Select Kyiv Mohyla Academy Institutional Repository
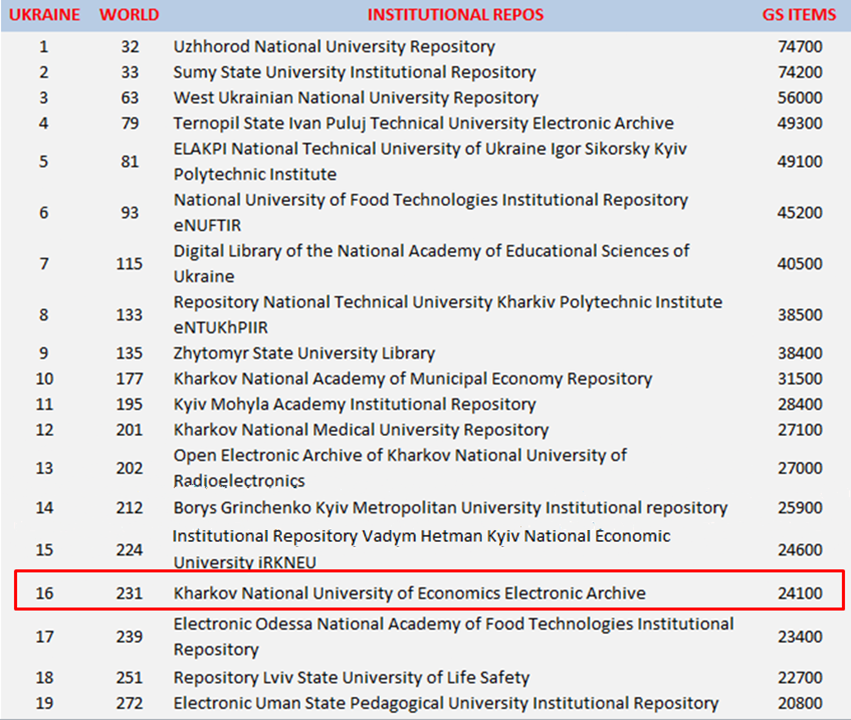Image resolution: width=851 pixels, height=720 pixels. [354, 404]
